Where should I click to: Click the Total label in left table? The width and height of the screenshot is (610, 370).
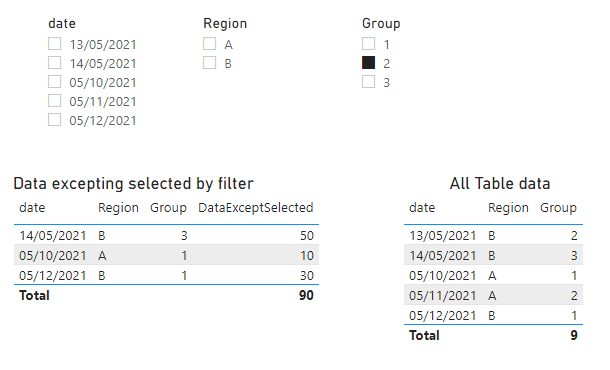pos(34,296)
